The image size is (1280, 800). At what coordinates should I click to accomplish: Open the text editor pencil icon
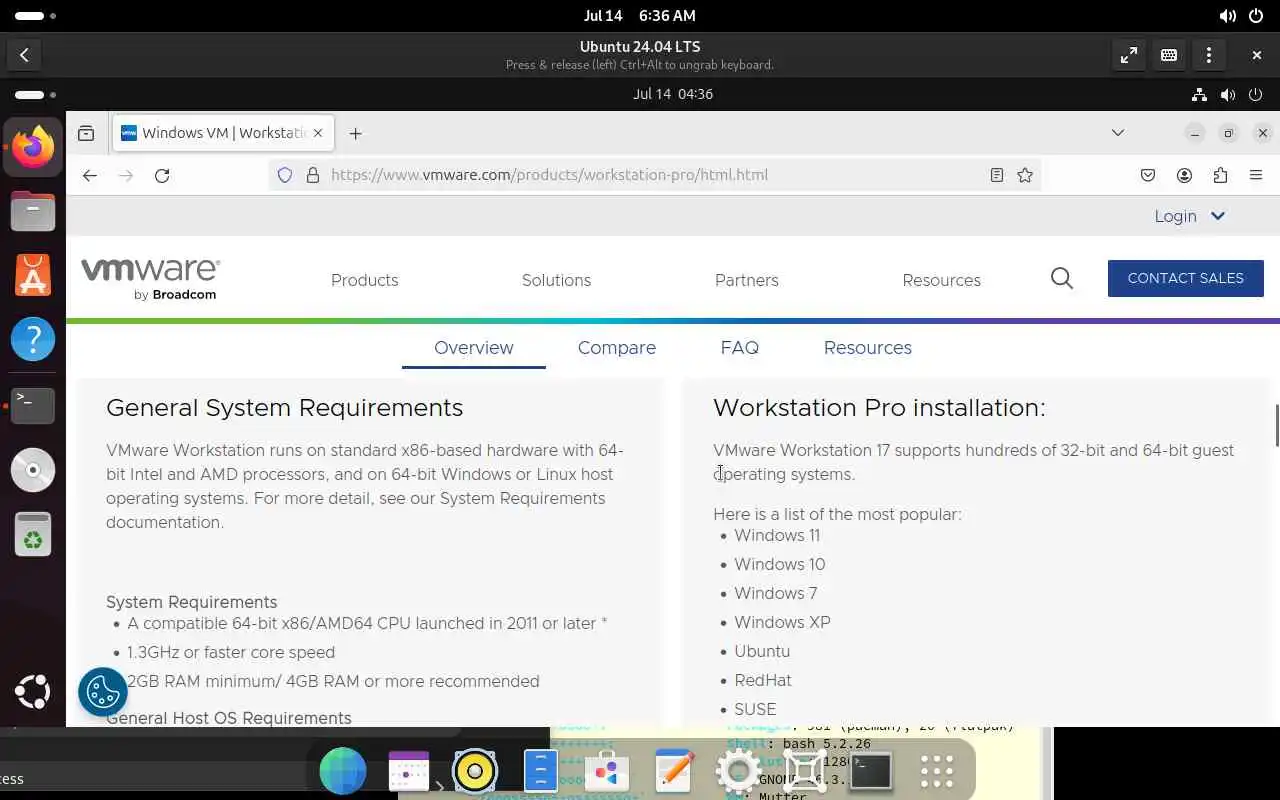673,771
